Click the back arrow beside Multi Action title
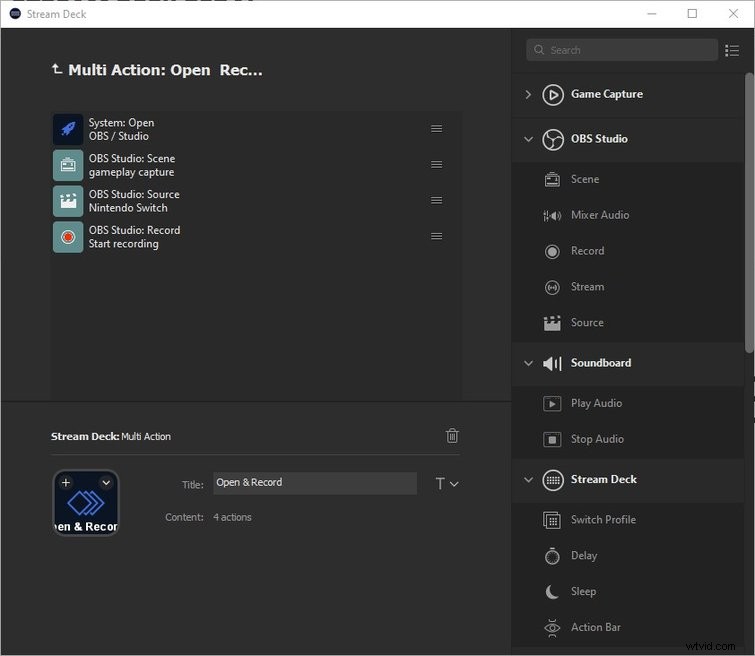 click(x=57, y=70)
